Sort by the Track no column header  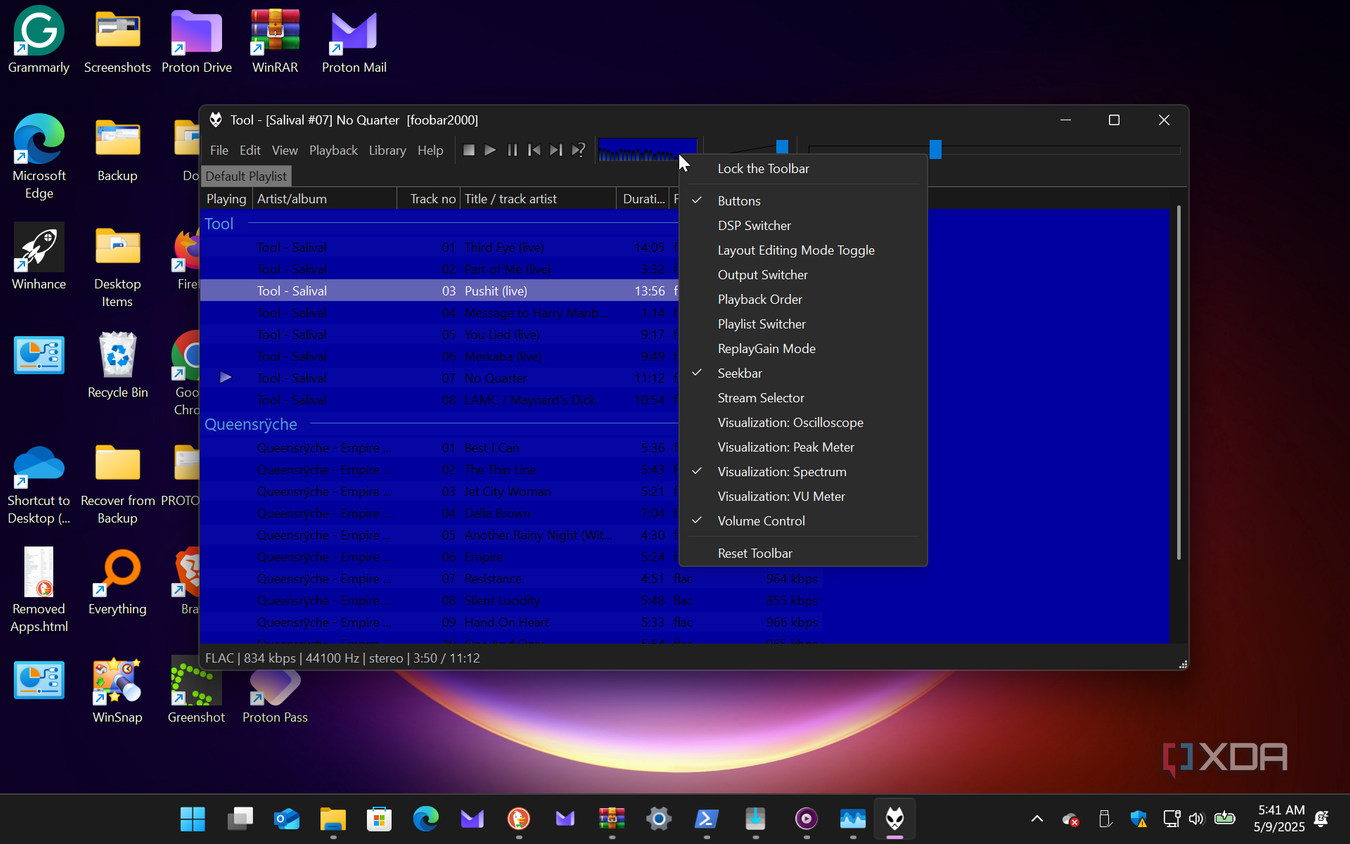point(429,199)
